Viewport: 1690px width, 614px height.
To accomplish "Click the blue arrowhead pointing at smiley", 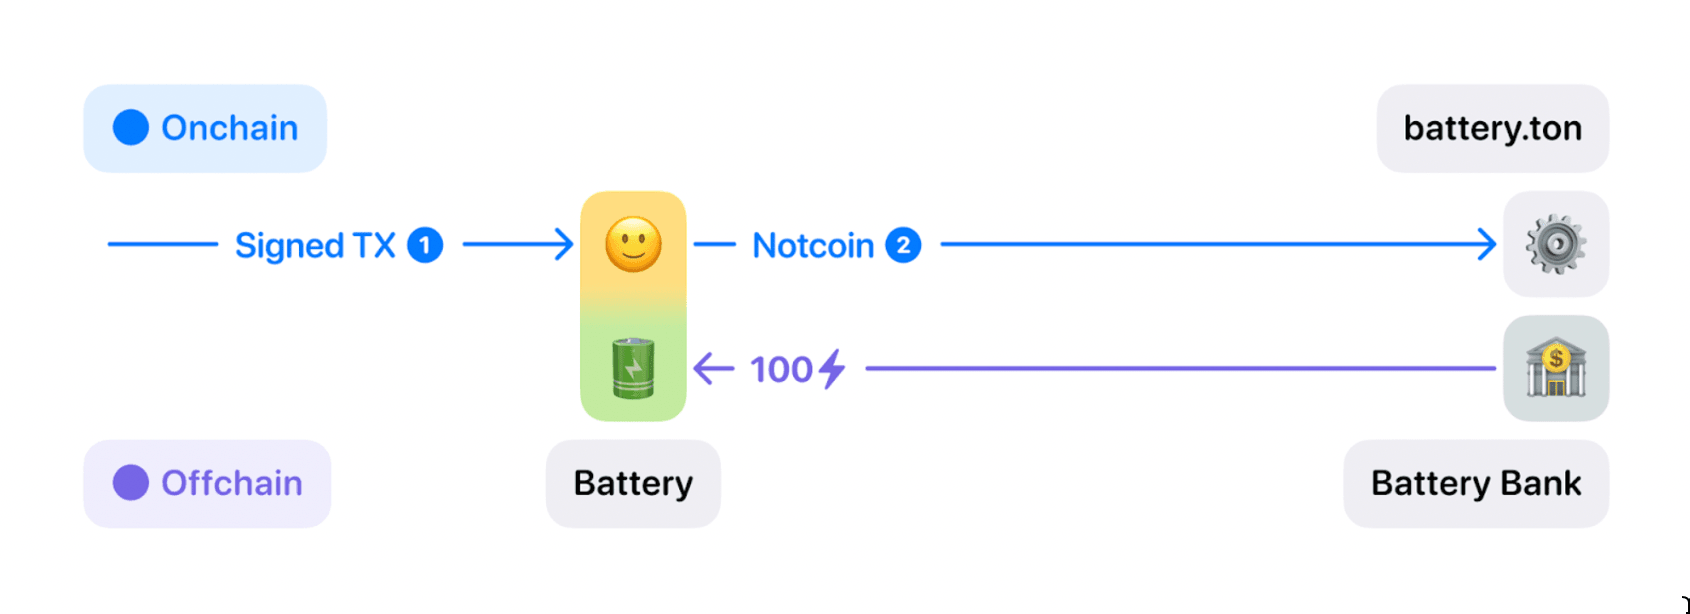I will coord(564,244).
